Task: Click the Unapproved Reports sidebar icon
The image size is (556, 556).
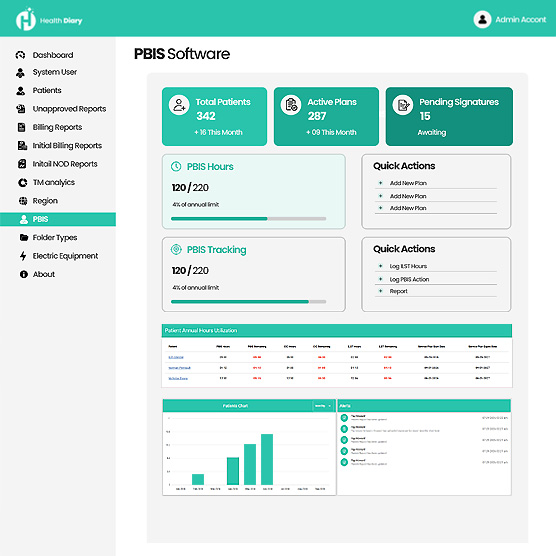Action: [x=21, y=109]
